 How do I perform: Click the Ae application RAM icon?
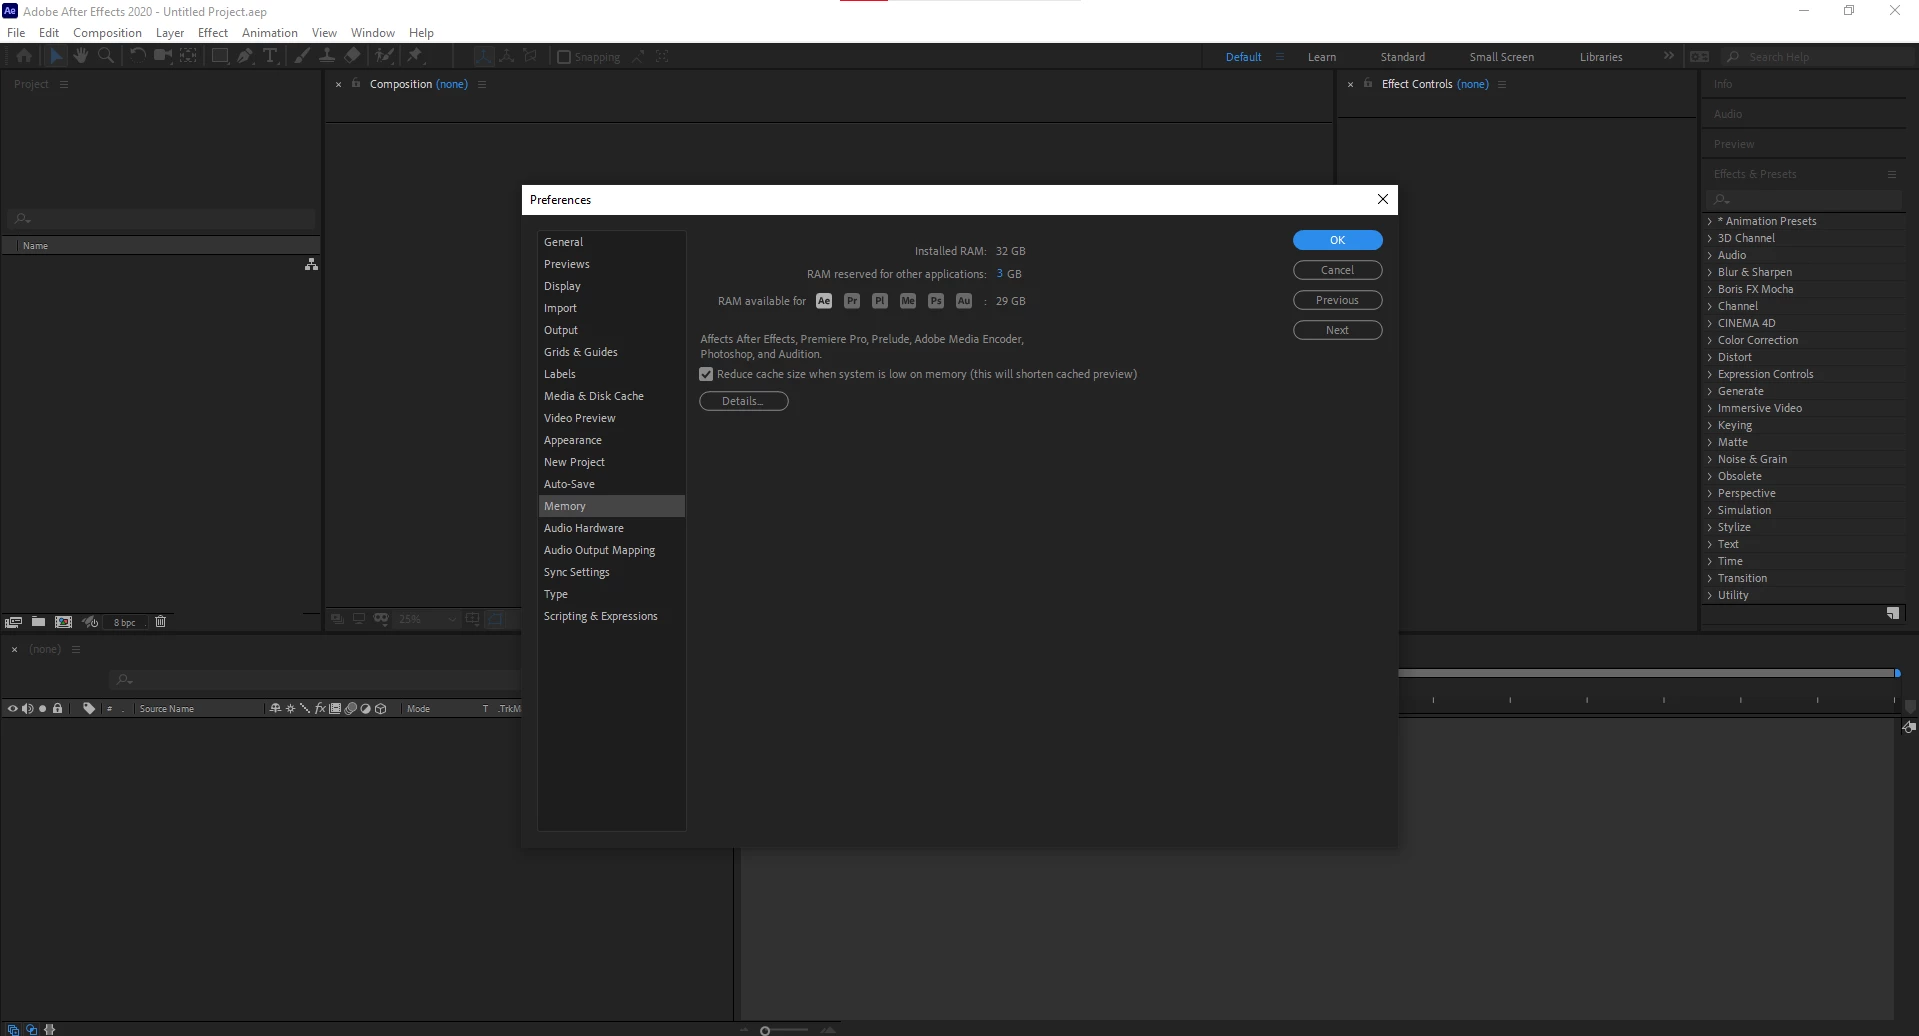coord(824,301)
